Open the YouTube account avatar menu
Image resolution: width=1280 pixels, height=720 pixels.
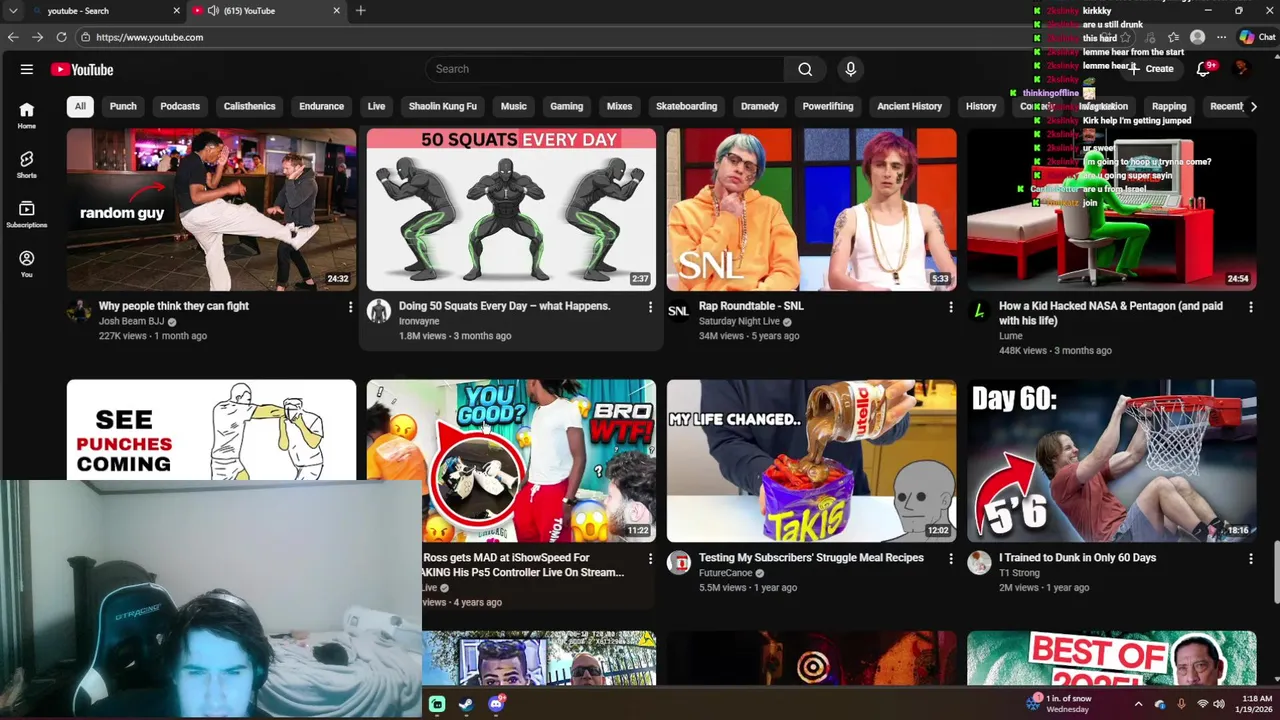(1242, 69)
